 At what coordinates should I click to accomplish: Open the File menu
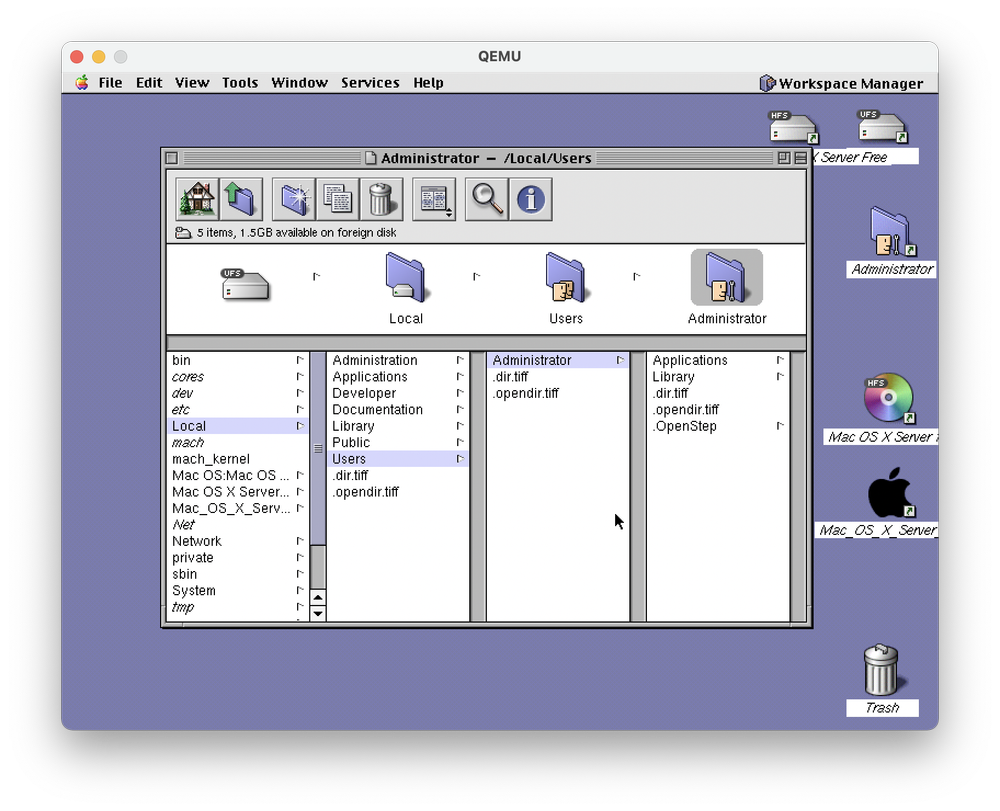[110, 83]
